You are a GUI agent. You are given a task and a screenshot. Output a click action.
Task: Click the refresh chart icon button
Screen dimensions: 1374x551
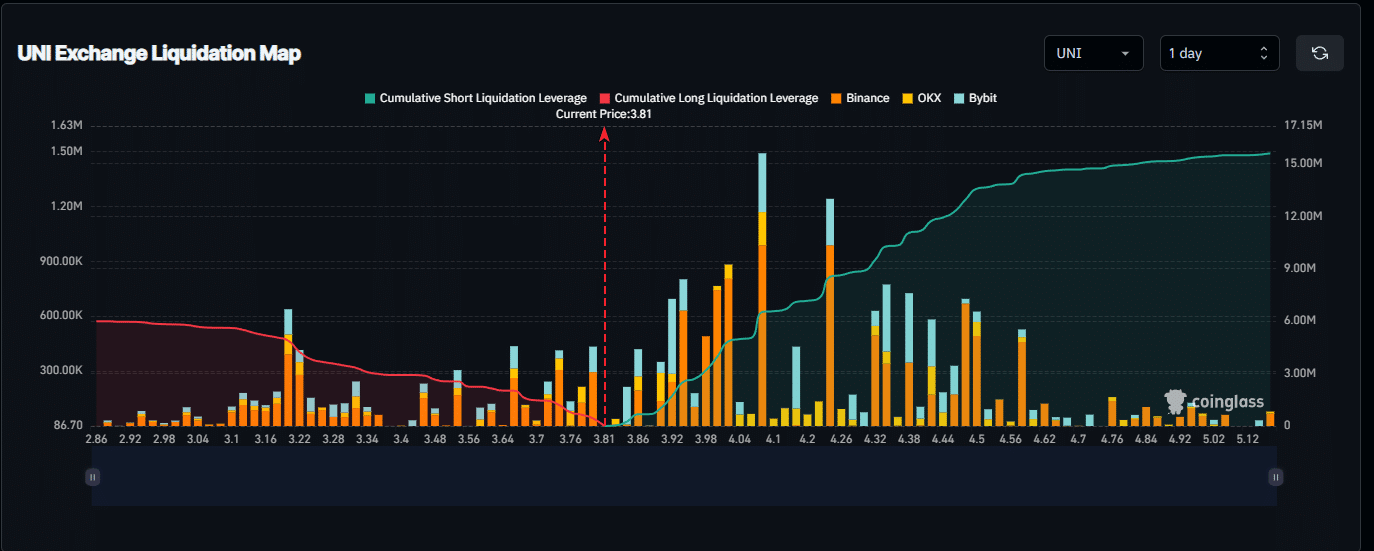click(1319, 53)
